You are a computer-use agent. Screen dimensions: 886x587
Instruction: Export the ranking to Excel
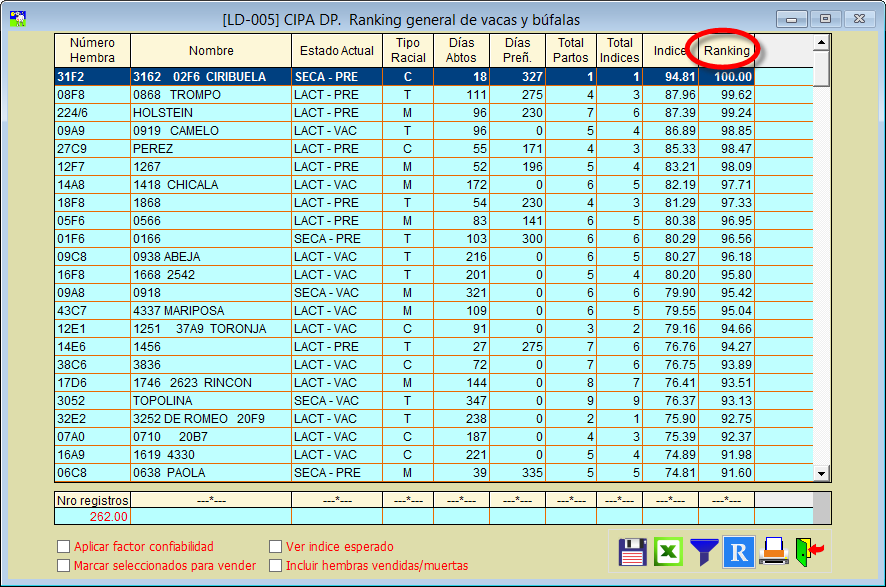(667, 551)
